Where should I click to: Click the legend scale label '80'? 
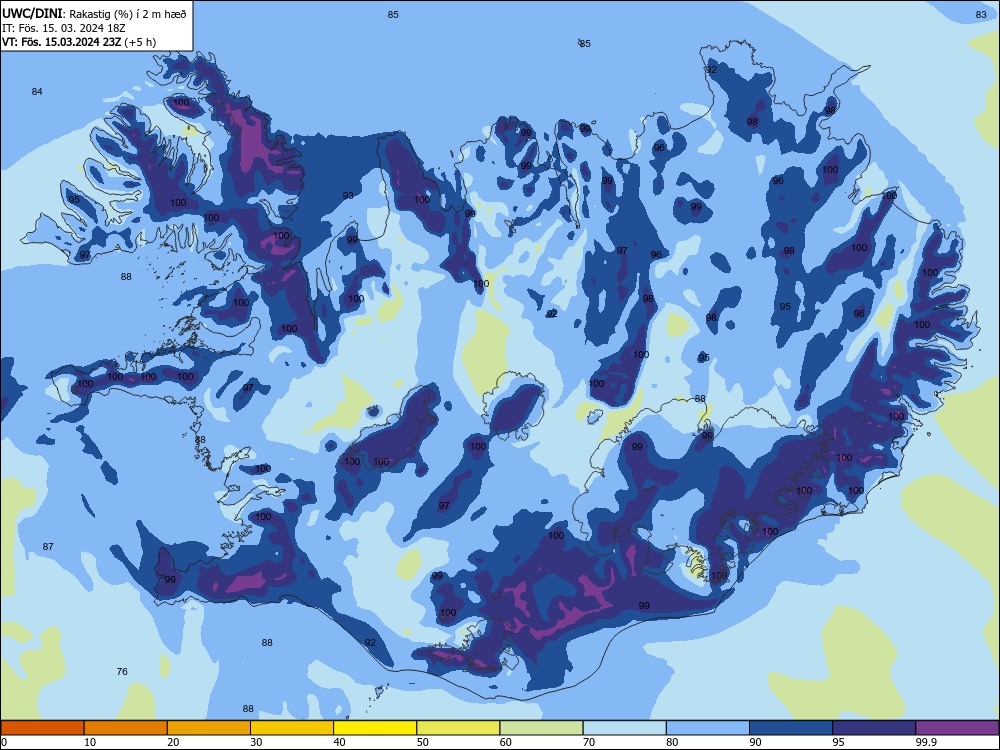tap(673, 742)
